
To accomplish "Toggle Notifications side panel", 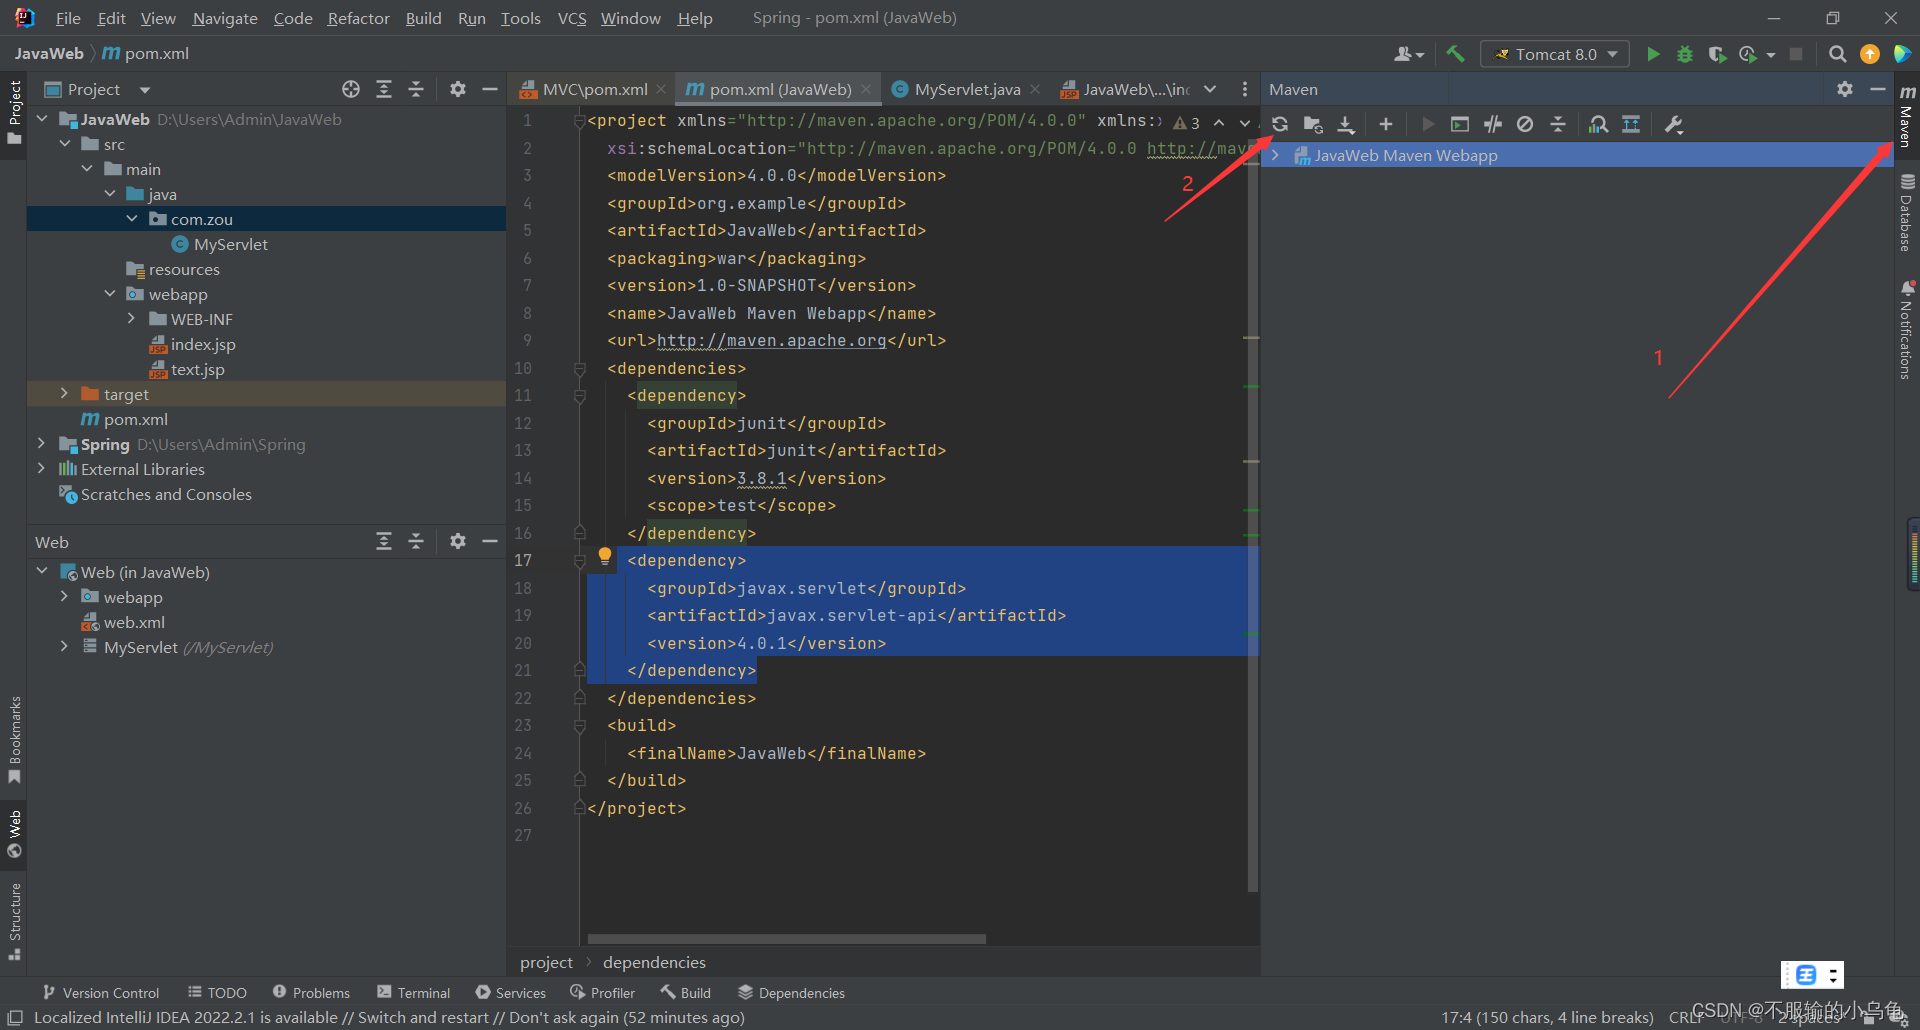I will pos(1907,330).
